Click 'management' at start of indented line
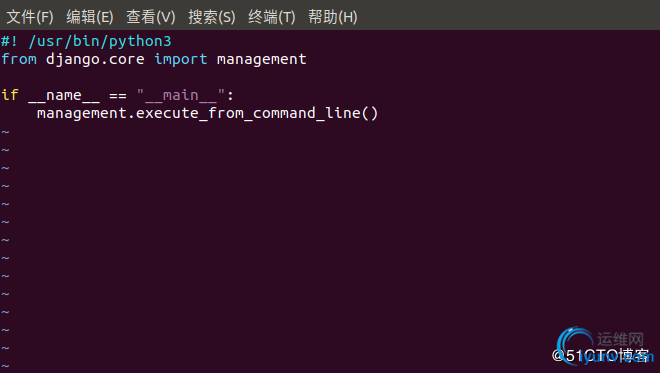This screenshot has height=373, width=660. point(82,113)
